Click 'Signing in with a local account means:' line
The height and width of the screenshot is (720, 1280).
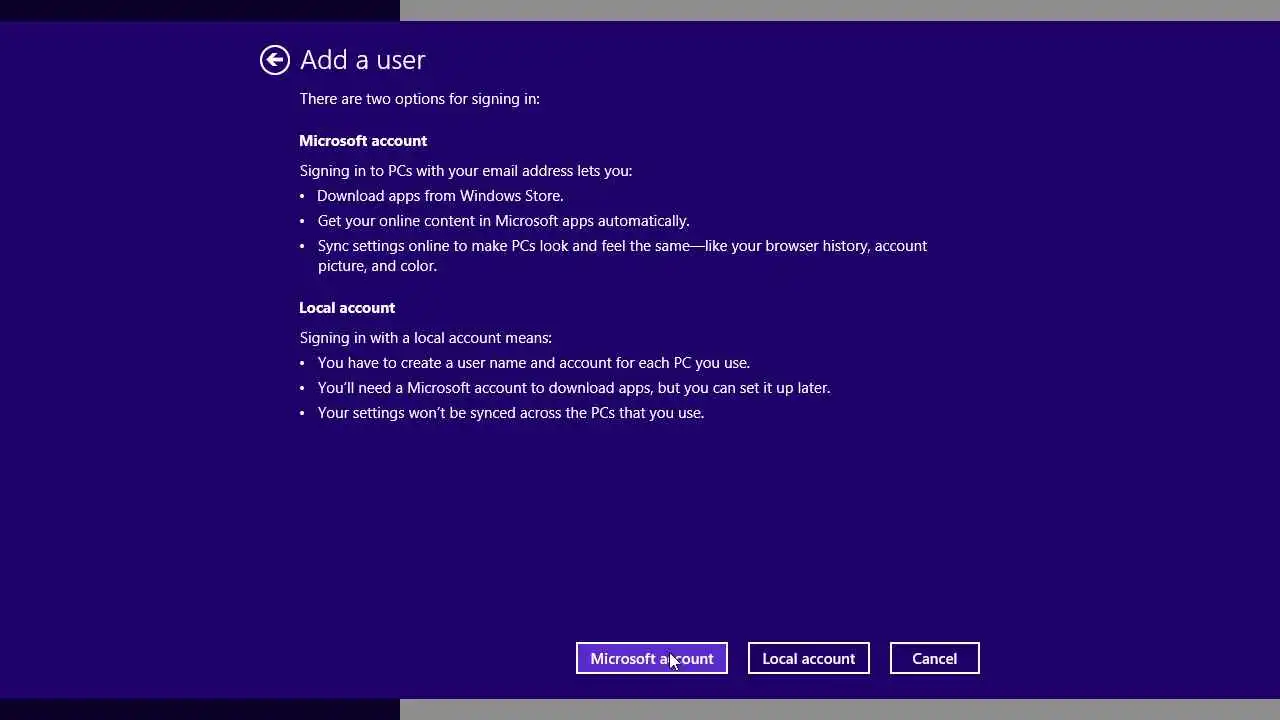[426, 338]
